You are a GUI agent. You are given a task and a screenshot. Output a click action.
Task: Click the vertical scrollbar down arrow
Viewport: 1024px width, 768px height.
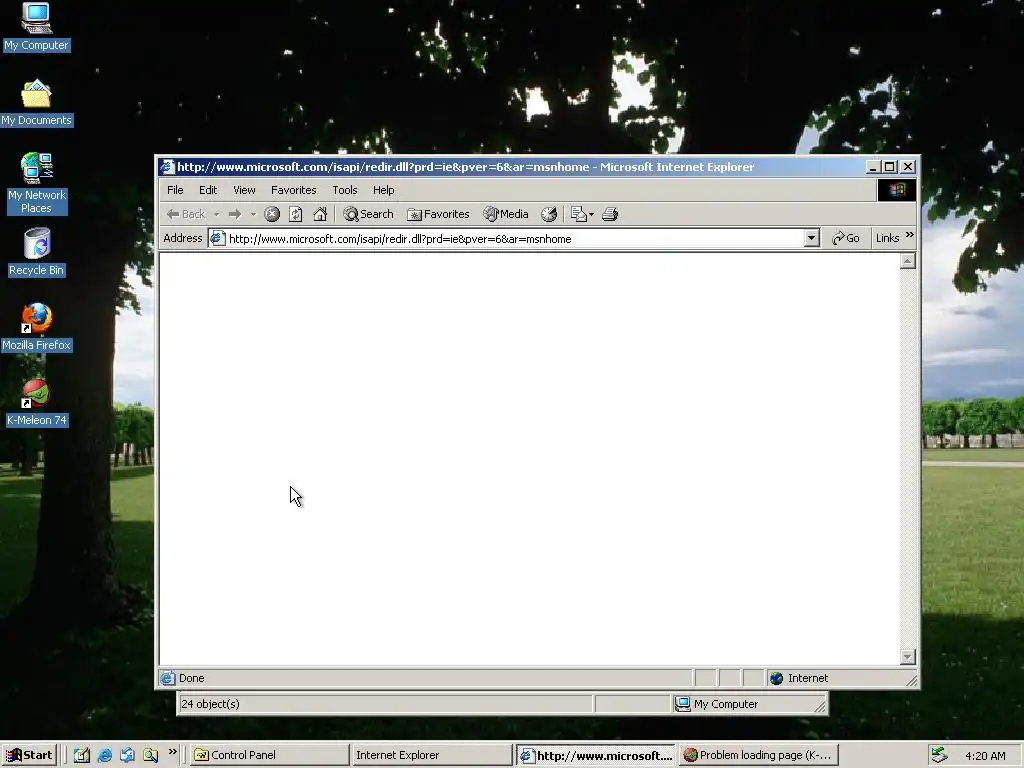(908, 656)
